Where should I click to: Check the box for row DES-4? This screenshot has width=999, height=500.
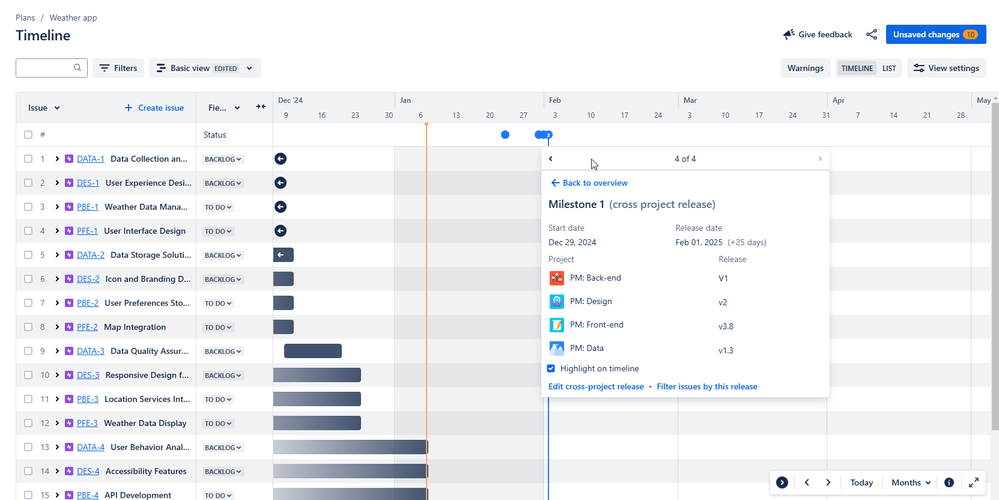(x=28, y=471)
